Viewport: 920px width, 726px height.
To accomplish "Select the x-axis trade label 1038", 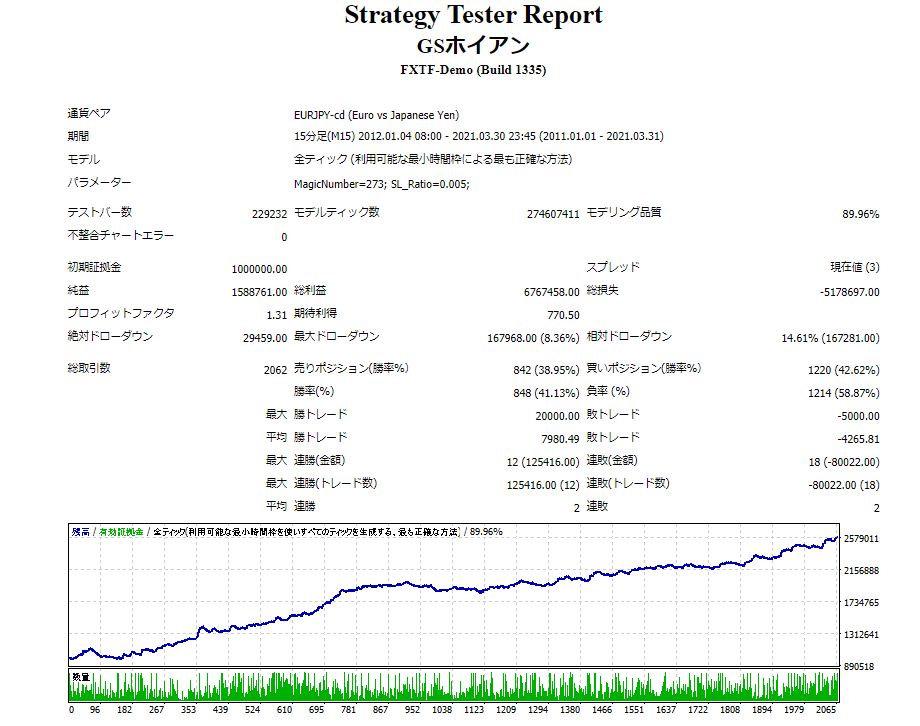I will pos(442,710).
